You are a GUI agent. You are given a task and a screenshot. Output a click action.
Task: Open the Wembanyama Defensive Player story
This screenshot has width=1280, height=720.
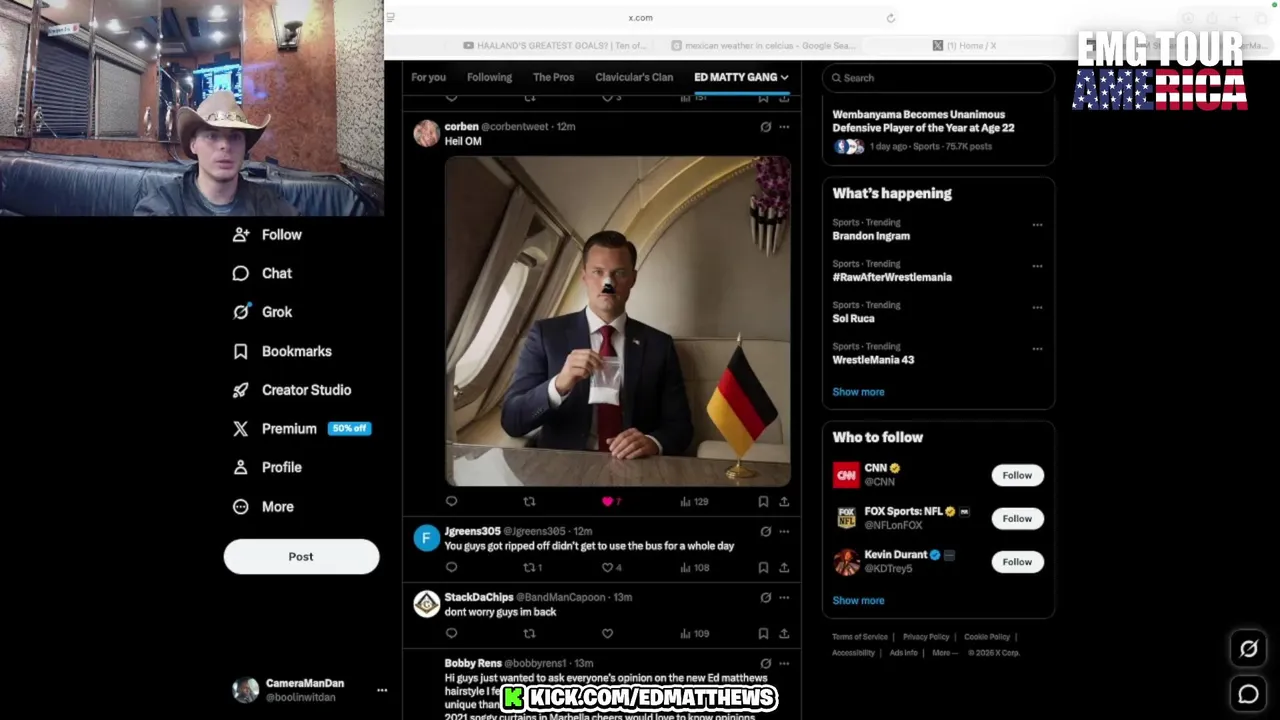point(938,130)
